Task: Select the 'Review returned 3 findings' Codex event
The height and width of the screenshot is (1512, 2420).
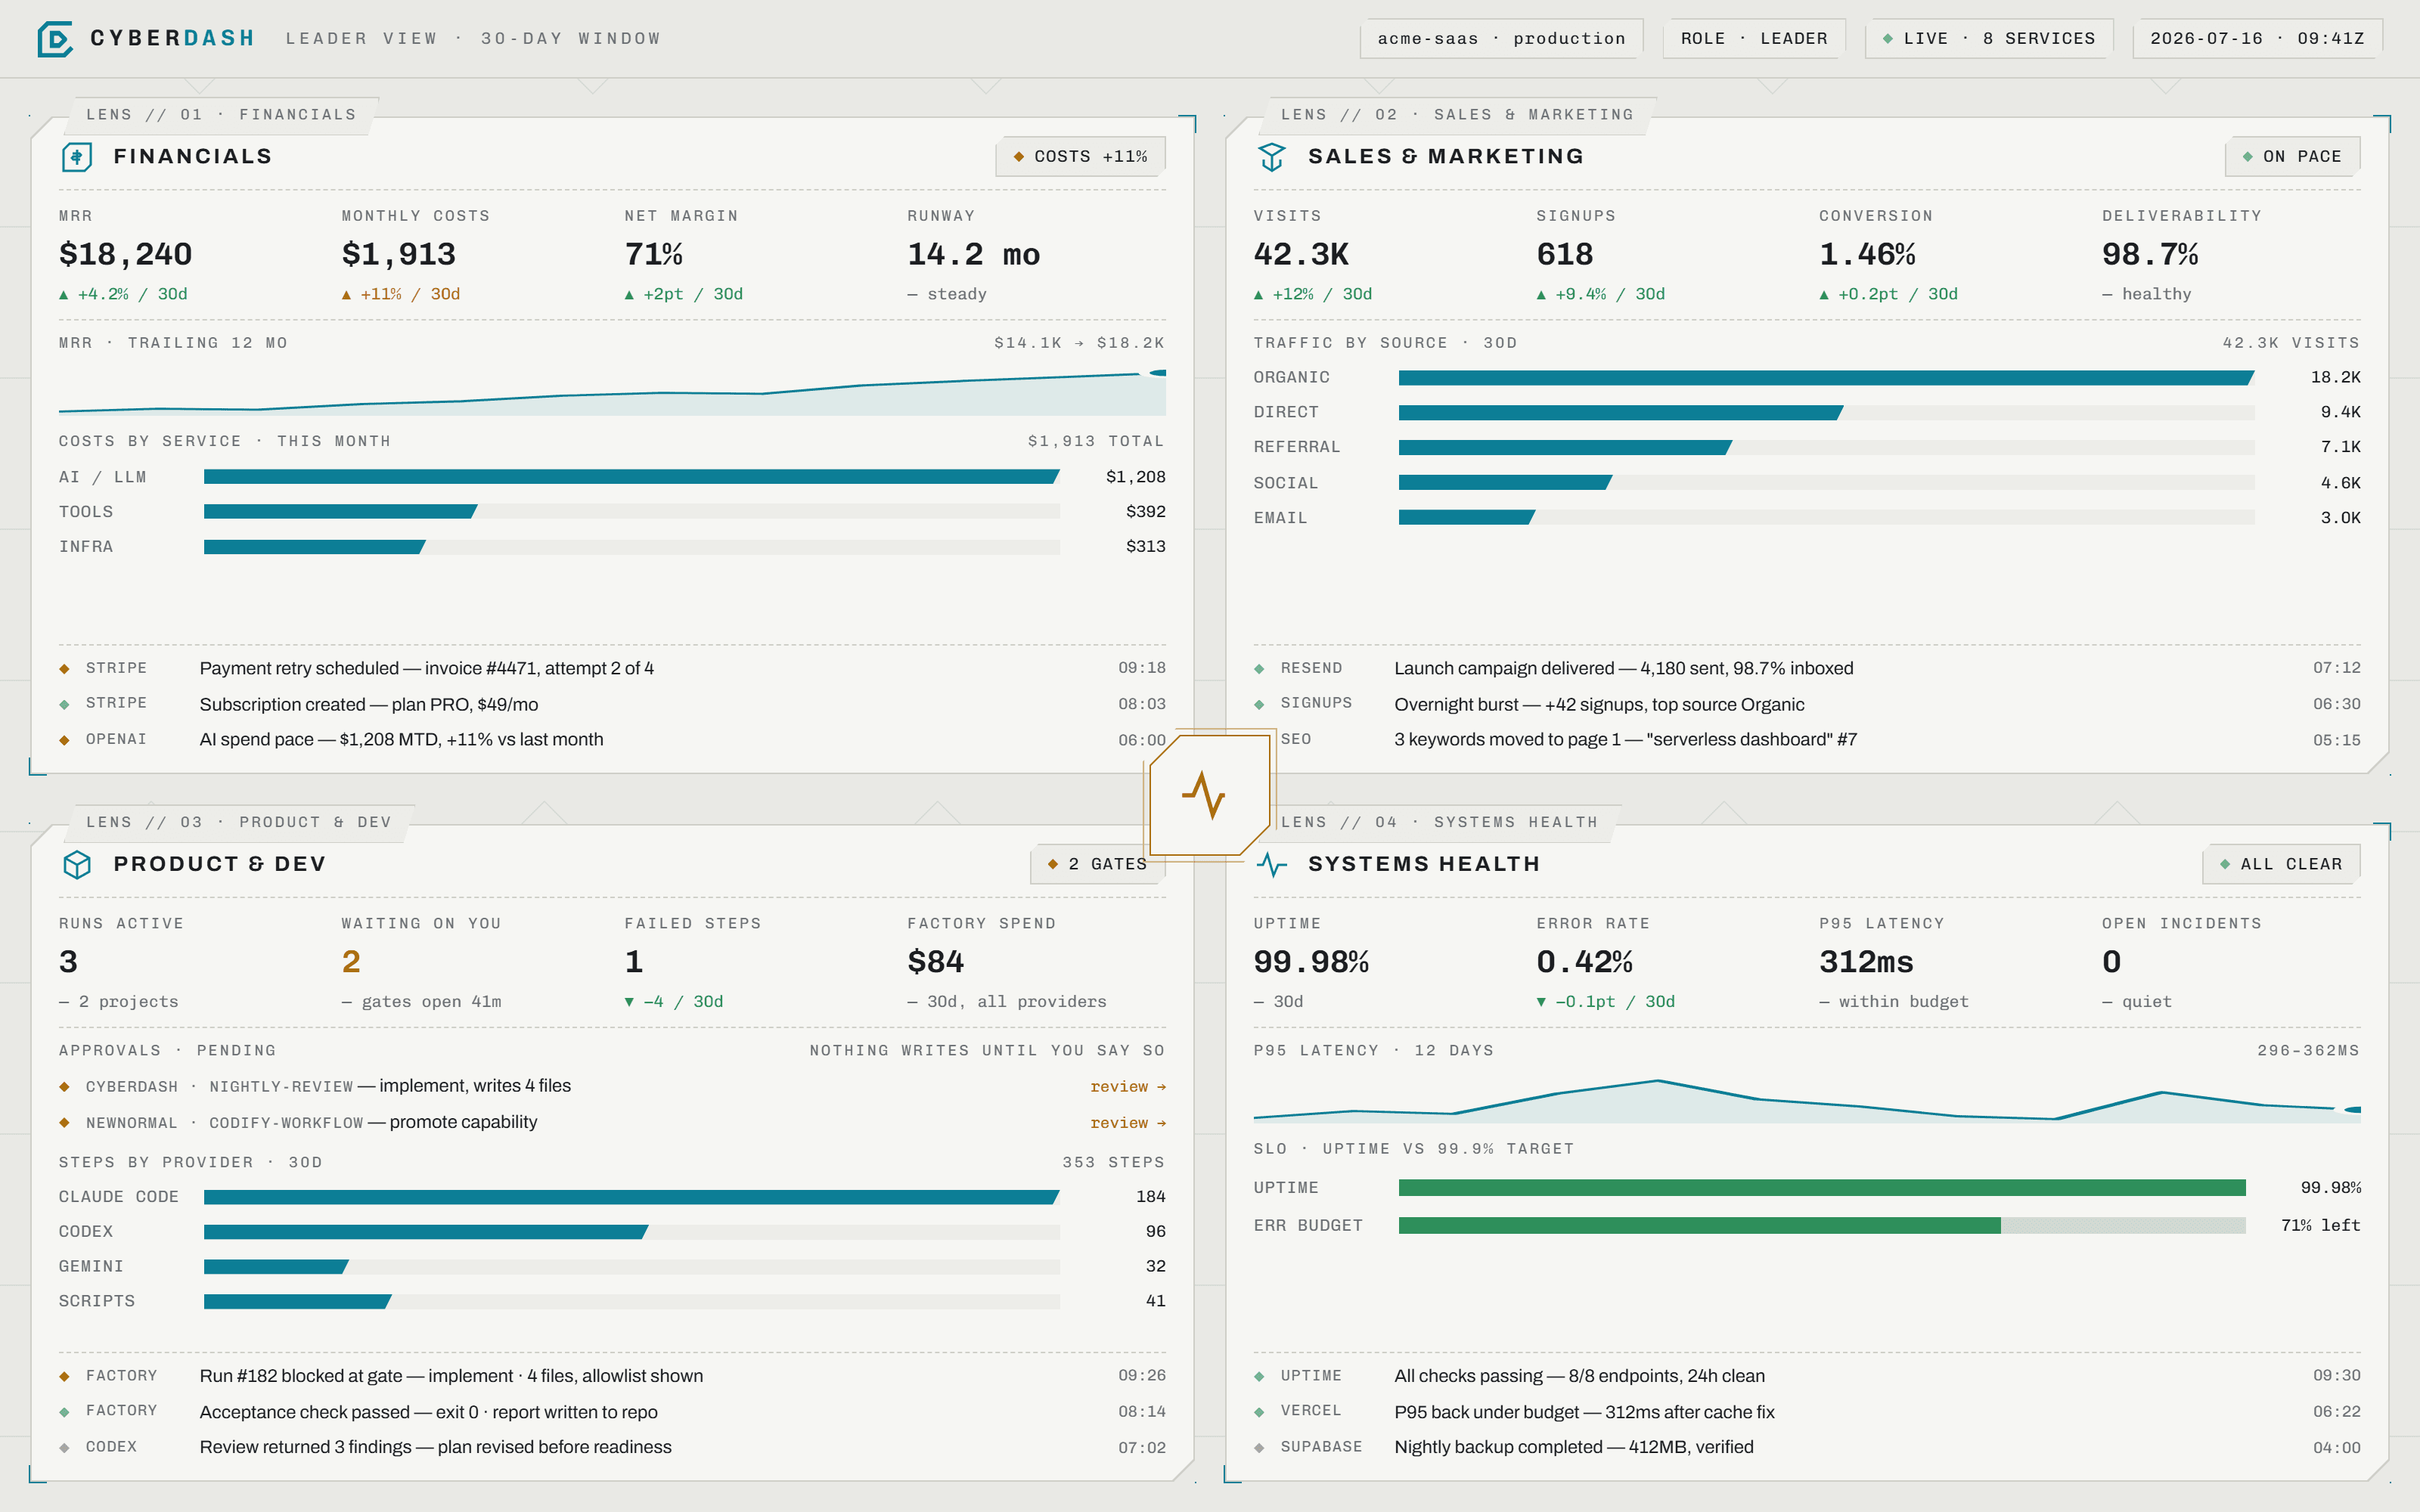Action: 612,1447
